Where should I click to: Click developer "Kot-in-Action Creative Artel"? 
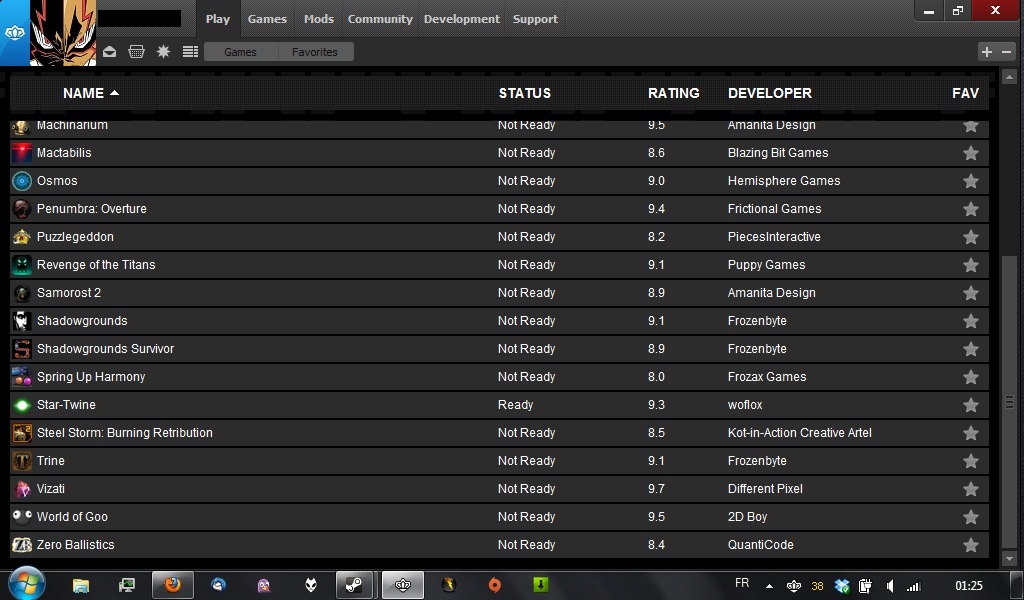click(x=799, y=433)
